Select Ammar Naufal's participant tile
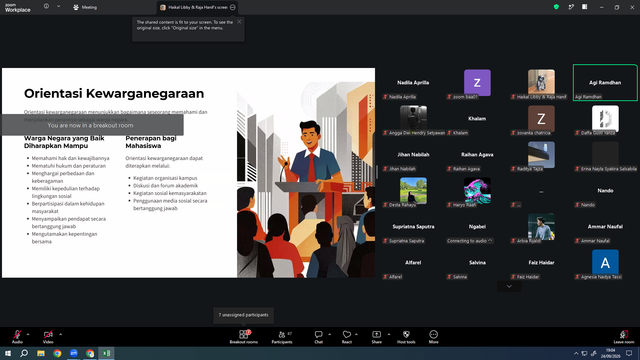Image resolution: width=640 pixels, height=360 pixels. coord(605,226)
